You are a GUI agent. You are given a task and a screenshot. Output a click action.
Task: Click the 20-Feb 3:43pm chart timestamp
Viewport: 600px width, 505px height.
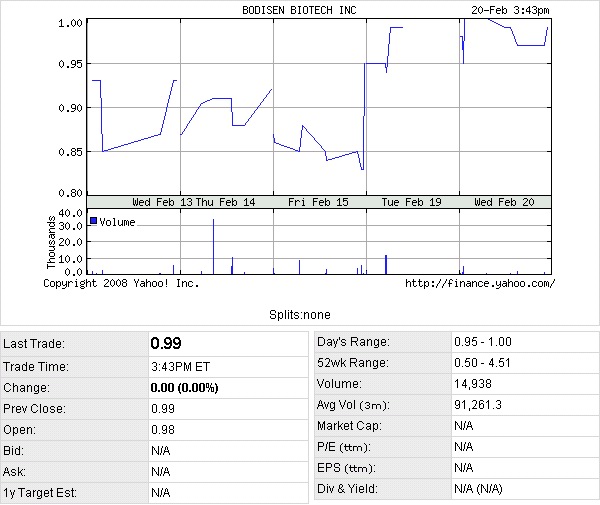pos(509,10)
